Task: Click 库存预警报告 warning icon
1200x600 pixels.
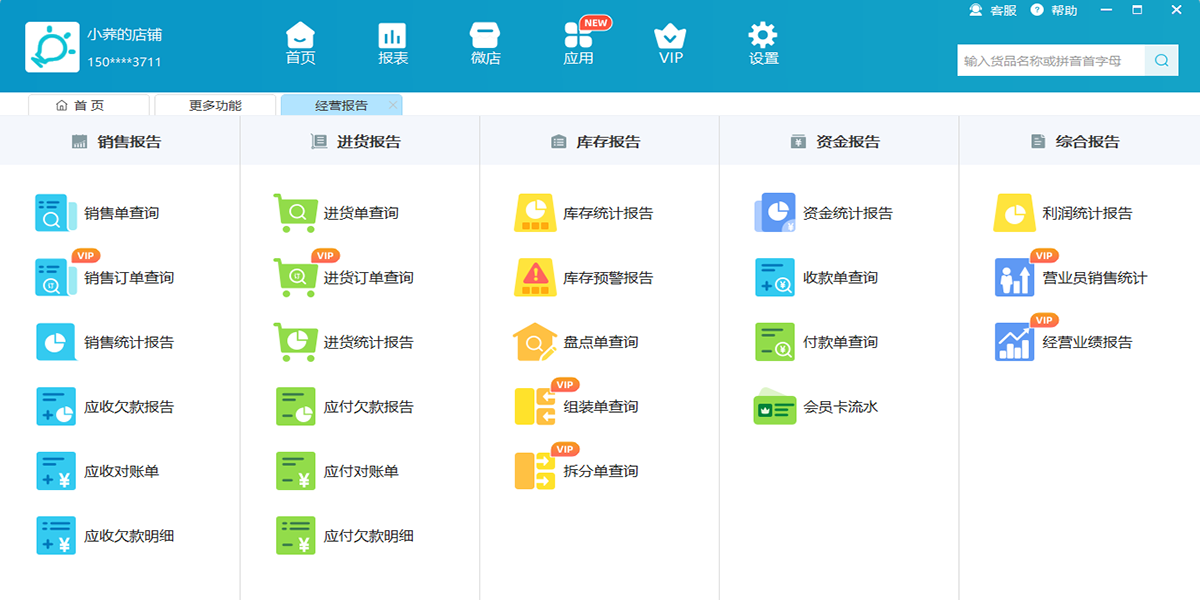Action: coord(535,278)
